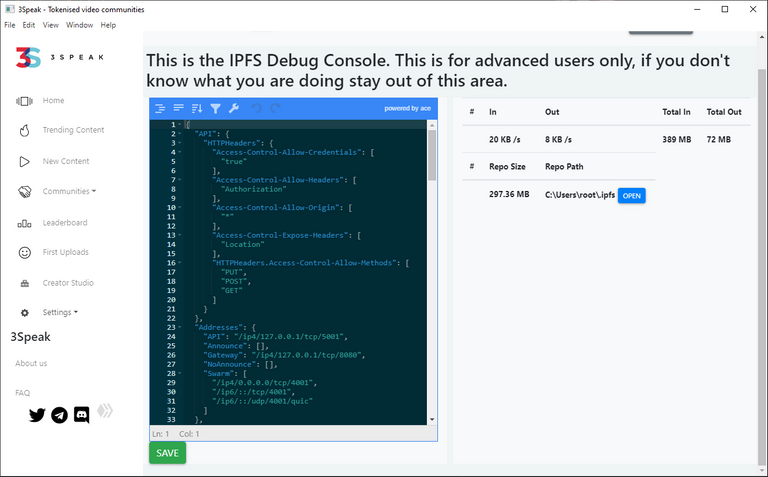Click the Communities handshake icon
The width and height of the screenshot is (768, 477).
click(x=24, y=191)
